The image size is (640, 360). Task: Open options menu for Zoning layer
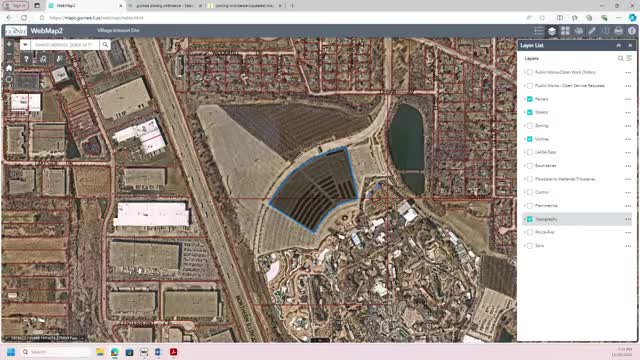(x=628, y=126)
